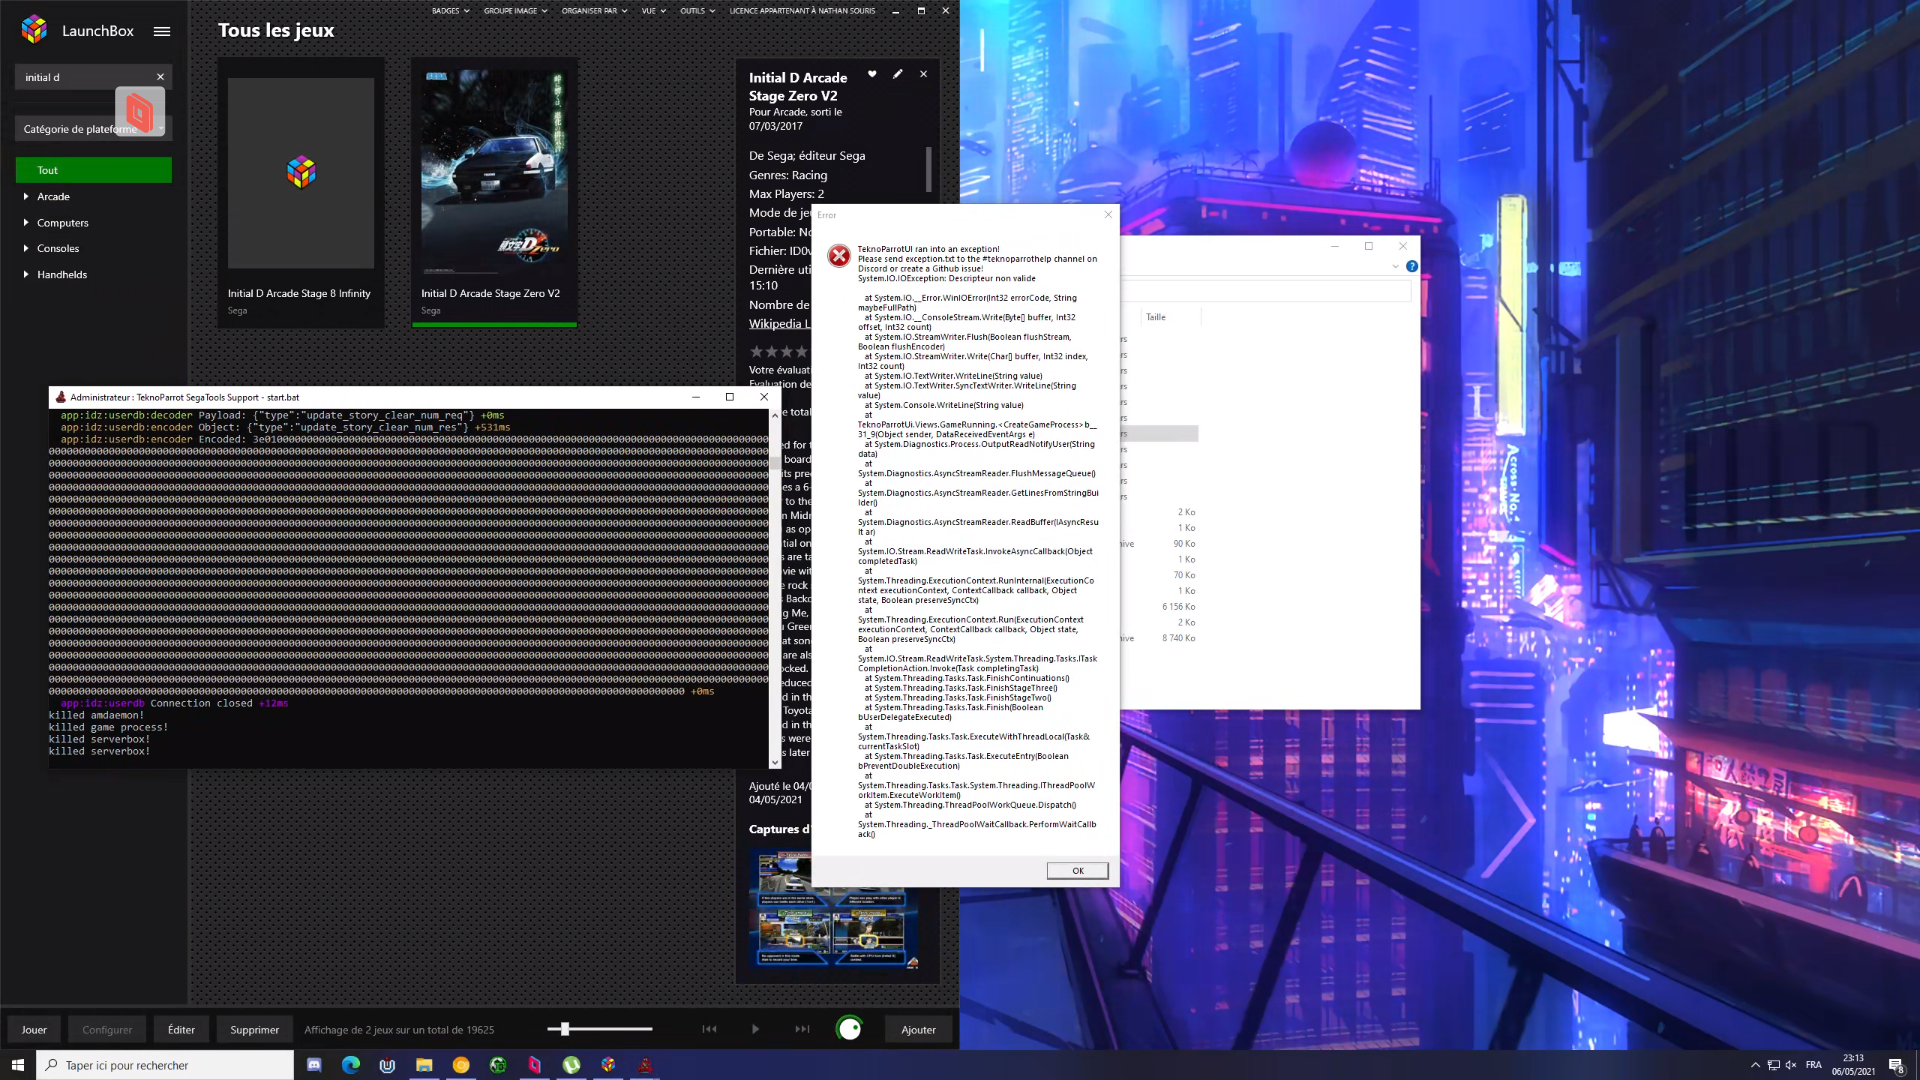This screenshot has width=1920, height=1080.
Task: Click the TeknoParrot taskbar icon
Action: [x=645, y=1065]
